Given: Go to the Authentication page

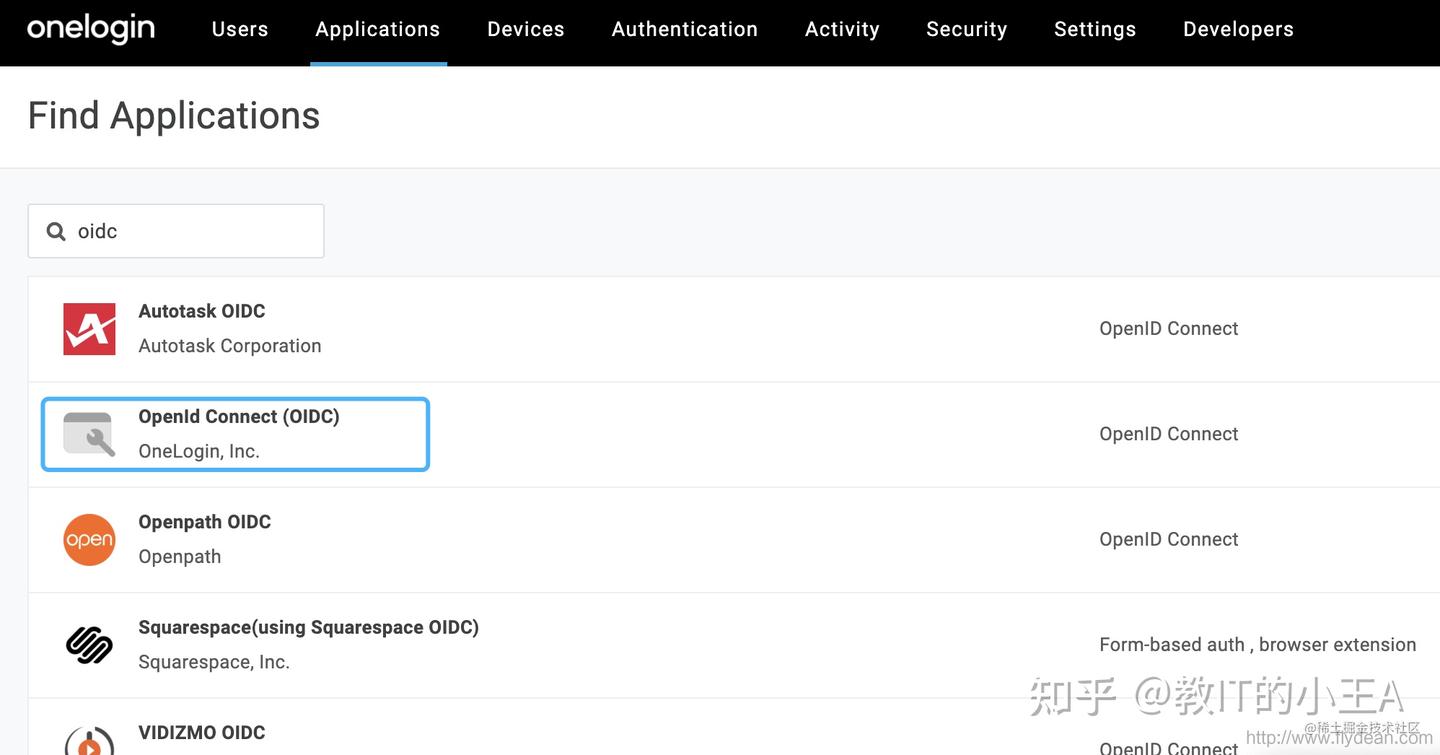Looking at the screenshot, I should point(684,29).
